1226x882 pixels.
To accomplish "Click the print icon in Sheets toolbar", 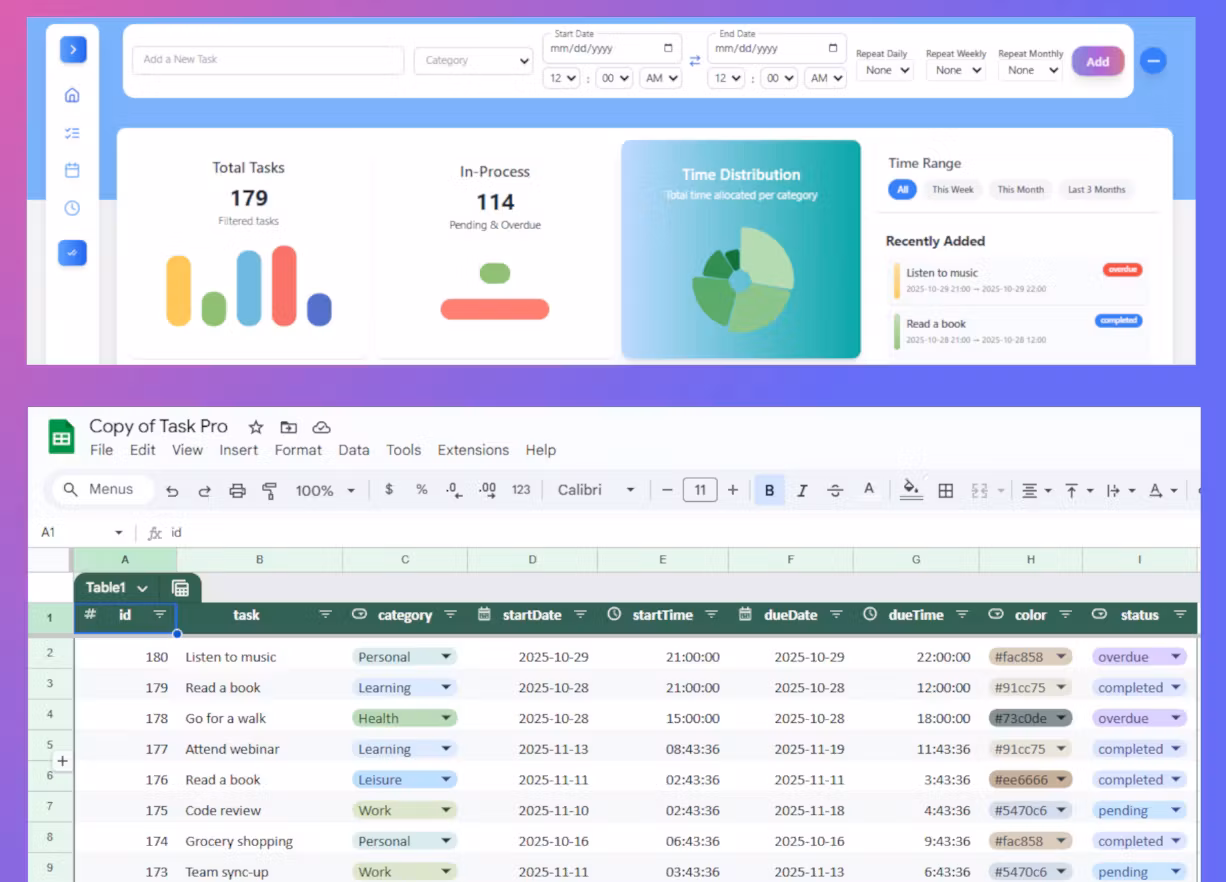I will tap(237, 490).
